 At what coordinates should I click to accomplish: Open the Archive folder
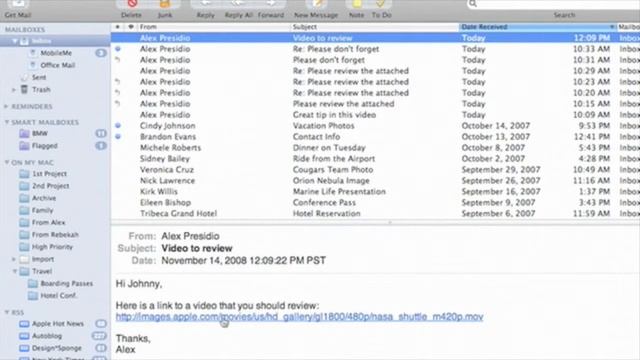[x=44, y=198]
